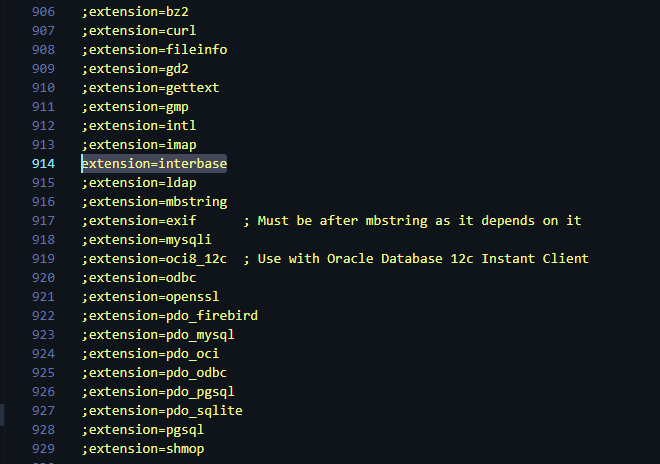Click the "Must be after mbstring" comment

pyautogui.click(x=418, y=220)
